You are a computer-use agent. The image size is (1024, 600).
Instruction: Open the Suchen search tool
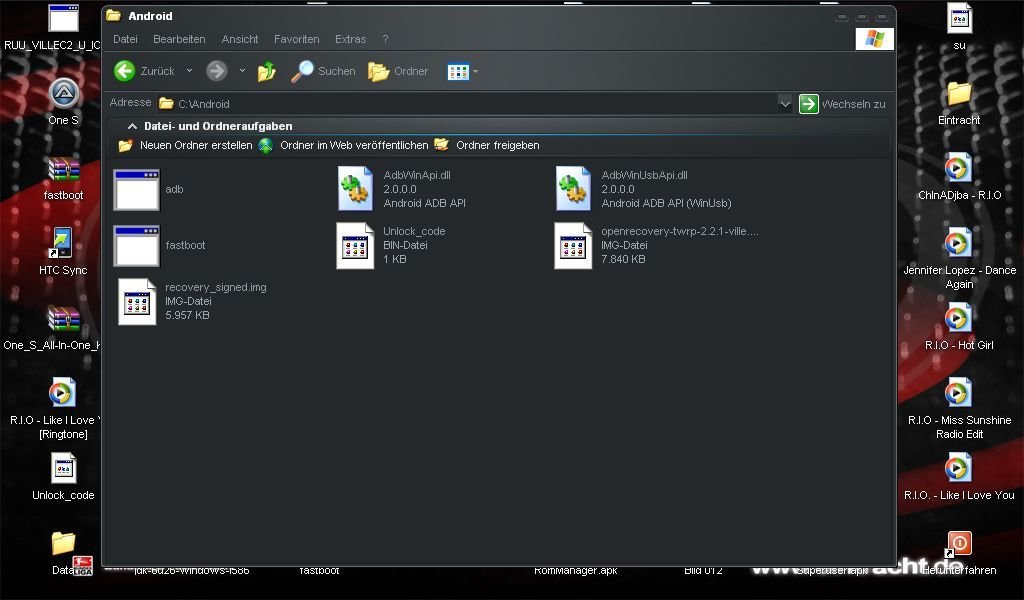323,71
